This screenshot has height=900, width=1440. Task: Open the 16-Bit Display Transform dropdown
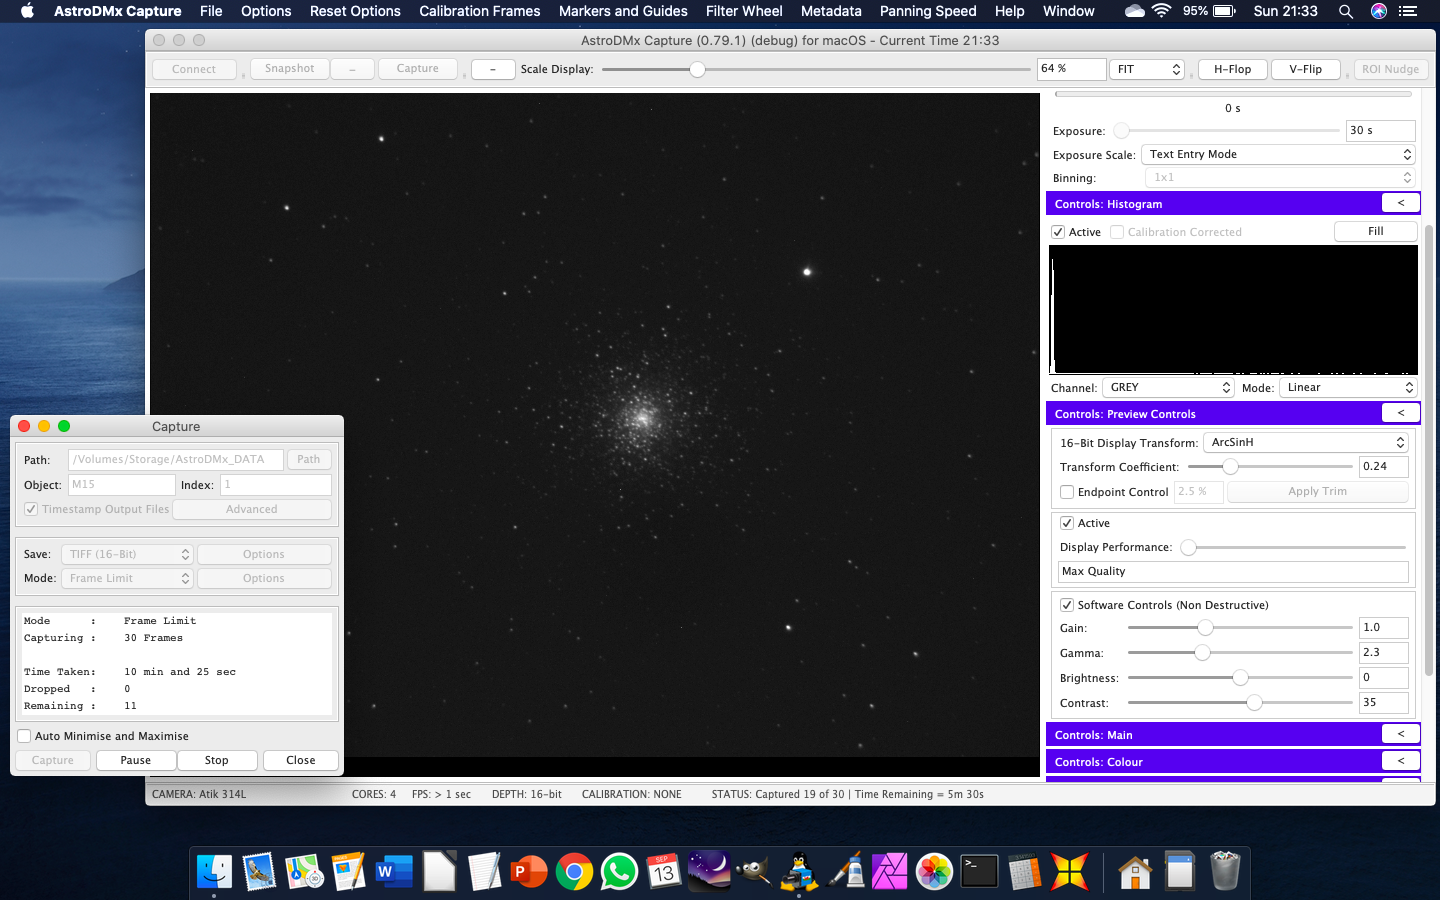pyautogui.click(x=1305, y=442)
